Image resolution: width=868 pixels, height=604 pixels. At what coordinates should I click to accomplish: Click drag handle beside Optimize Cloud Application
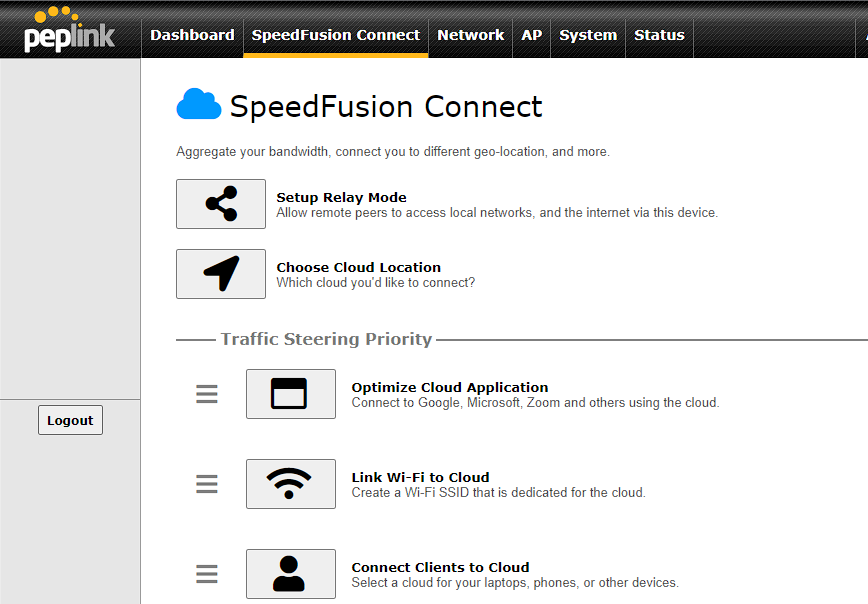point(207,394)
